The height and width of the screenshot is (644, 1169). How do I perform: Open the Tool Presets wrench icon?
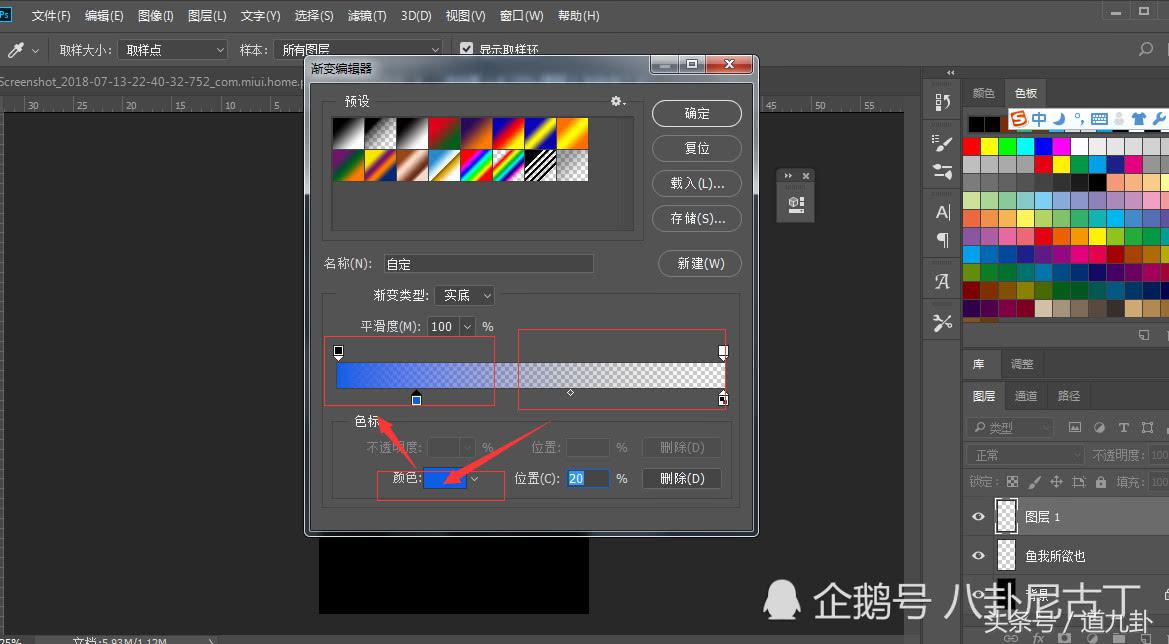941,322
